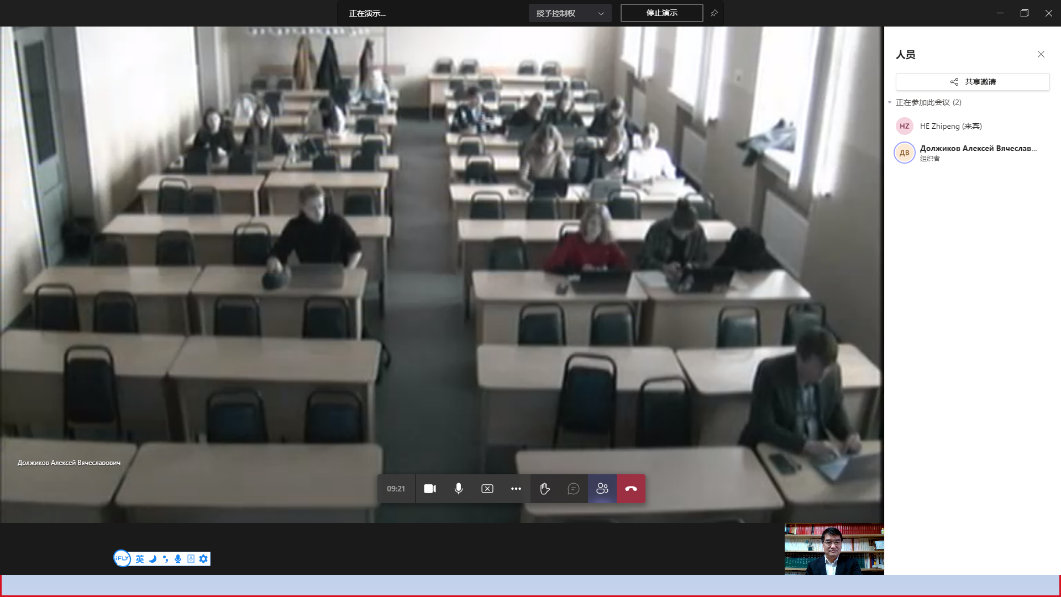The height and width of the screenshot is (597, 1061).
Task: Close the 人员 people panel
Action: point(1041,54)
